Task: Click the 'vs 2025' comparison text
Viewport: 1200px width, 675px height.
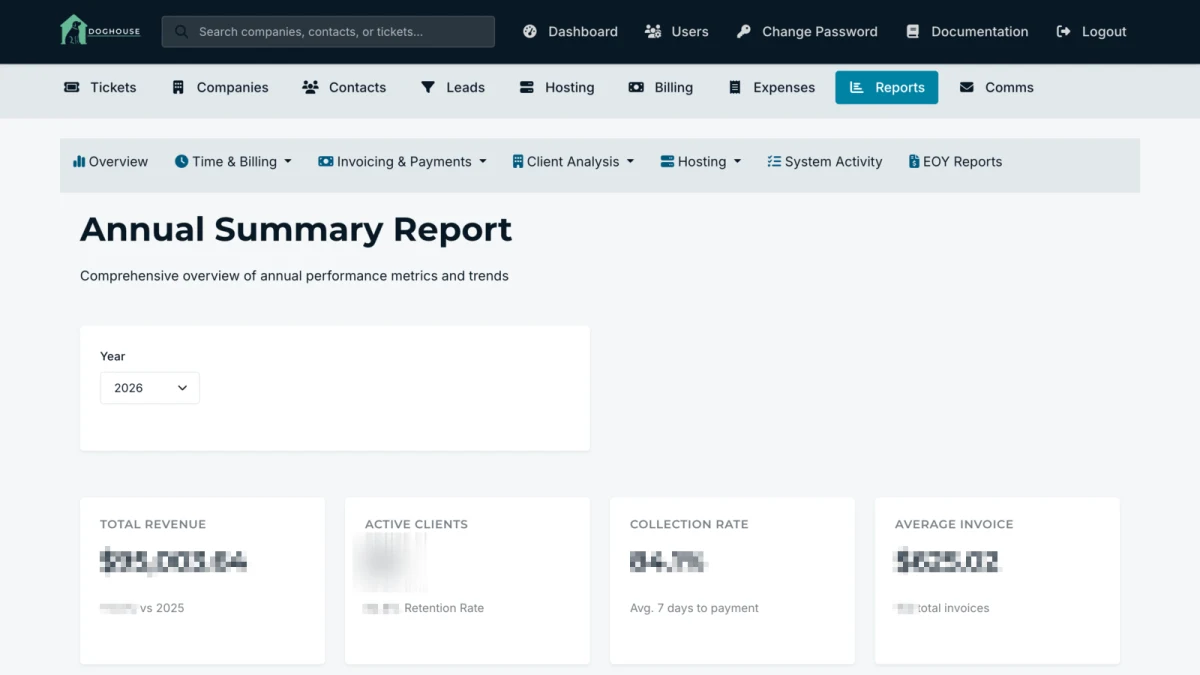Action: tap(162, 608)
